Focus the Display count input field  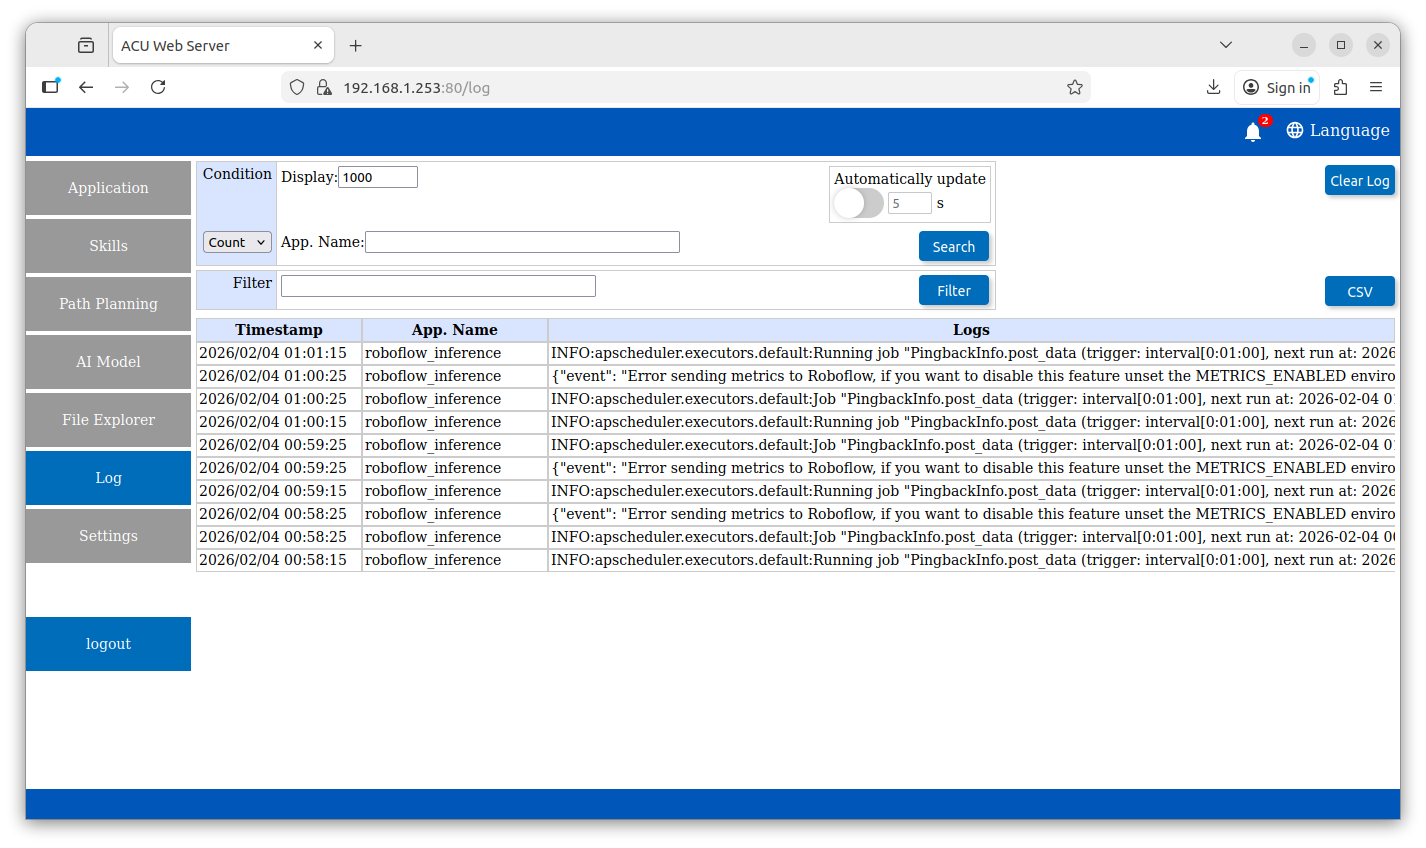point(378,177)
